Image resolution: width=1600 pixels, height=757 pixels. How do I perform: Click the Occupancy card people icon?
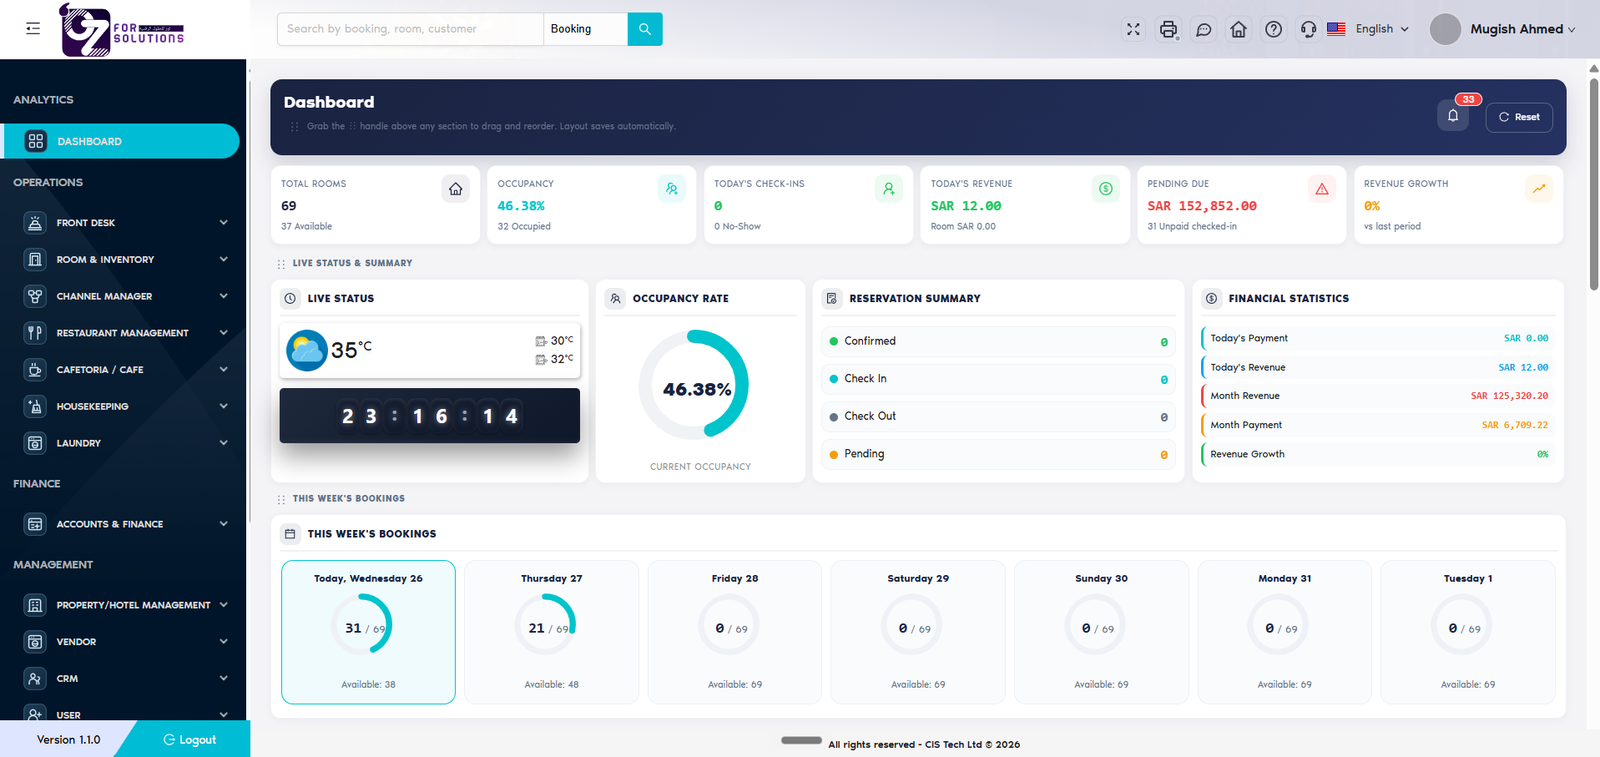672,189
